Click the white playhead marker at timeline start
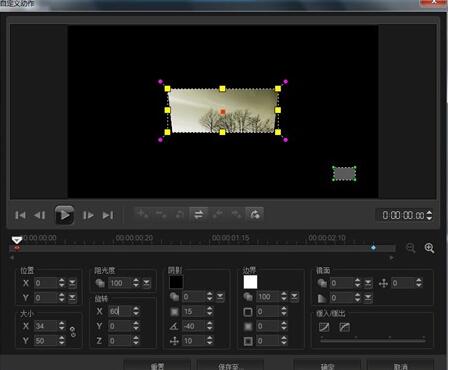Screen dimensions: 449x370 coord(17,240)
